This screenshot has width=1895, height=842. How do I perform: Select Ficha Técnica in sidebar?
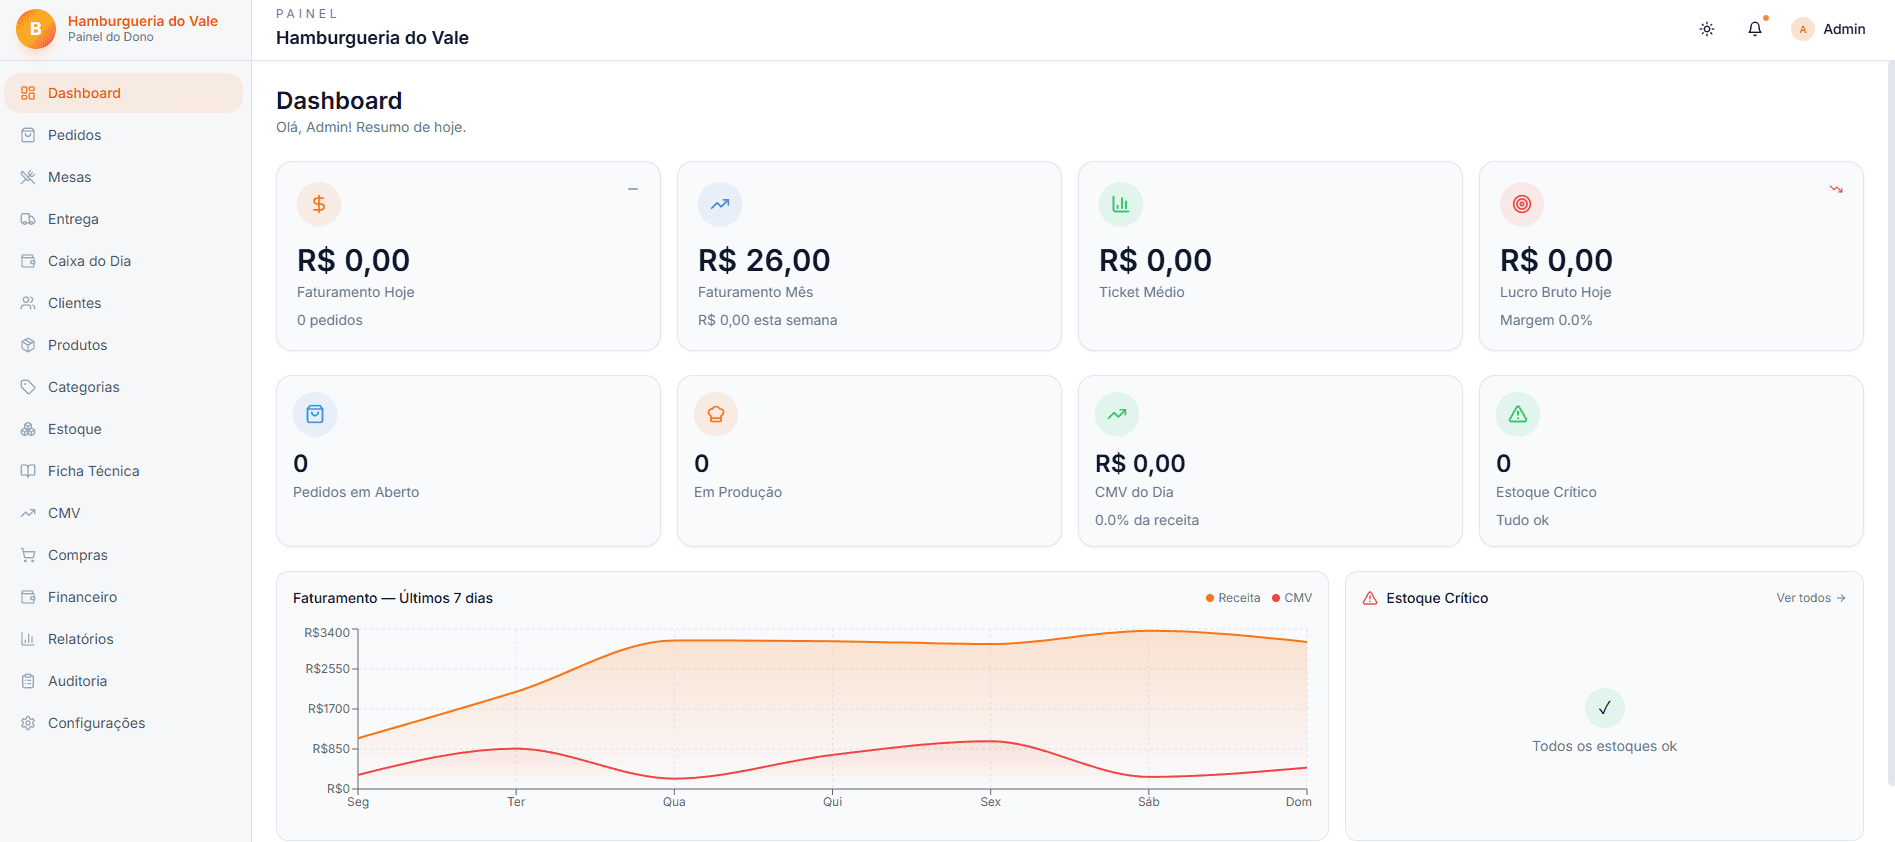(x=124, y=471)
